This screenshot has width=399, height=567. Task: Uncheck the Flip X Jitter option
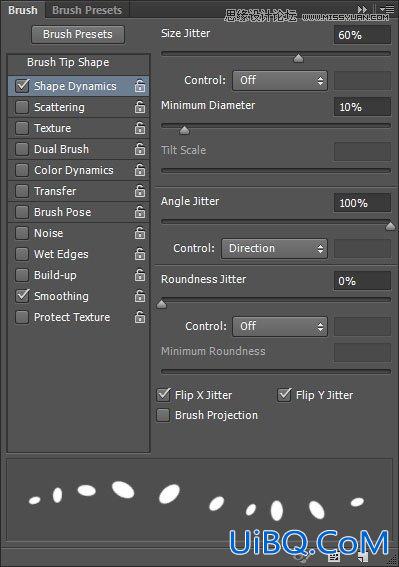(164, 395)
